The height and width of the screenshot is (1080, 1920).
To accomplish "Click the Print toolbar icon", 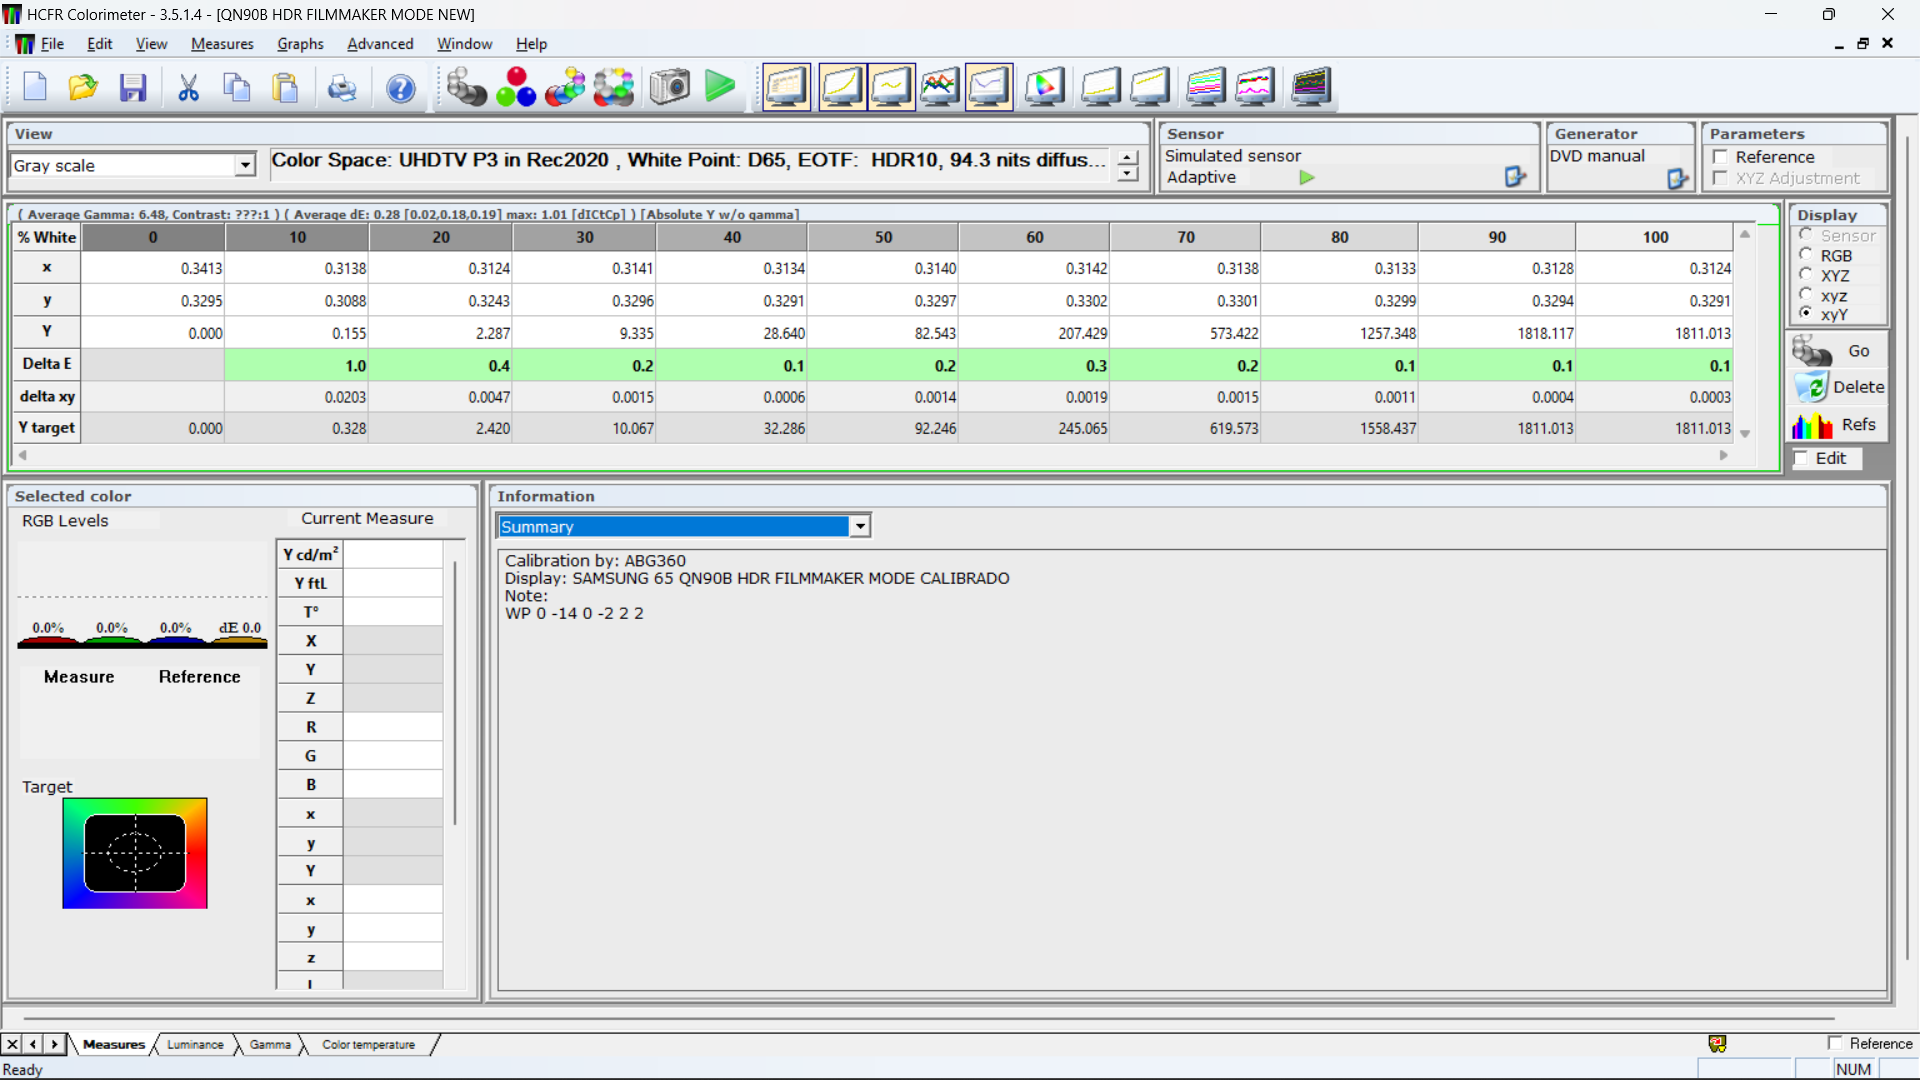I will point(342,88).
